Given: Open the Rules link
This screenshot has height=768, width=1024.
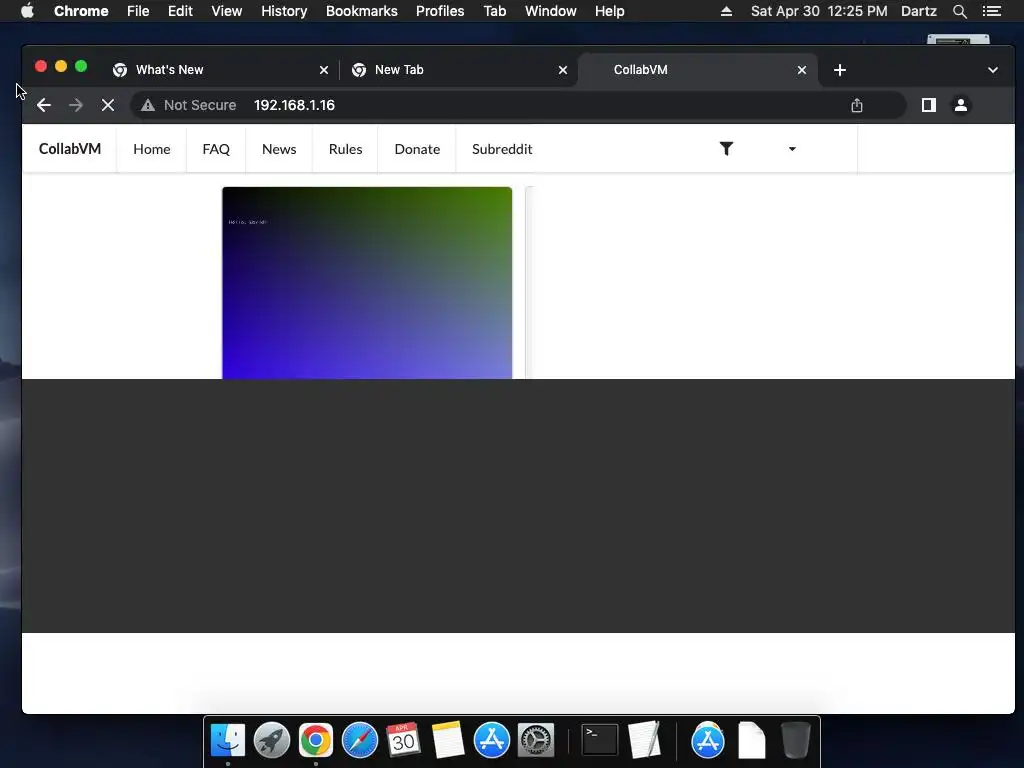Looking at the screenshot, I should [345, 149].
